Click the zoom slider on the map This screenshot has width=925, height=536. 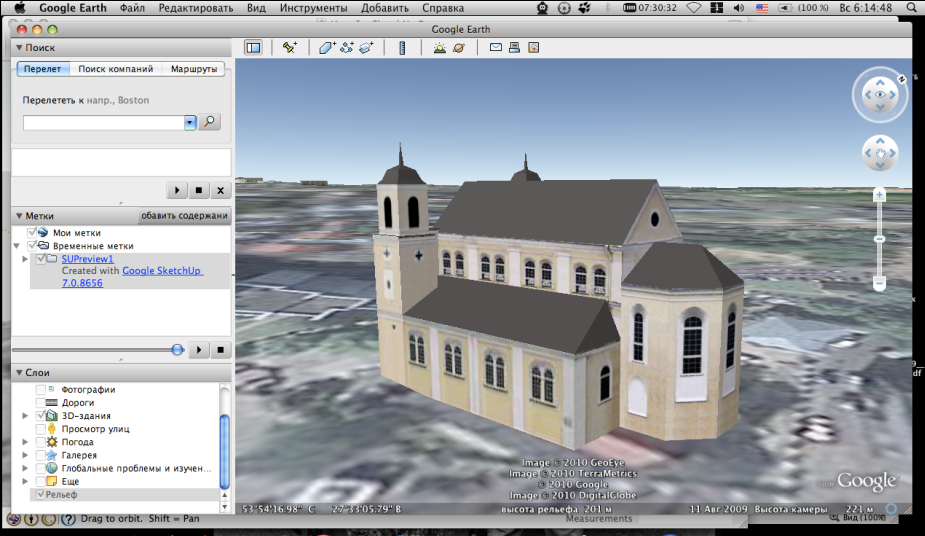pos(880,239)
